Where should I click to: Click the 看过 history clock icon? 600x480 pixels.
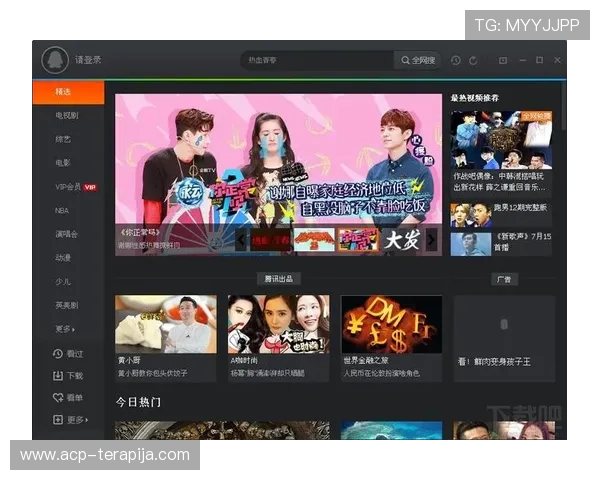(x=58, y=354)
